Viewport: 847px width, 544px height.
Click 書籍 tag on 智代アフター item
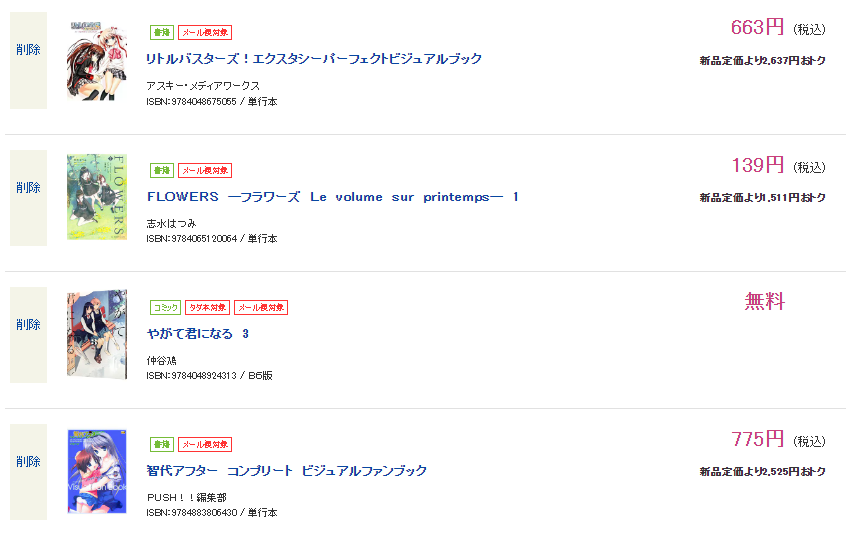(x=161, y=444)
